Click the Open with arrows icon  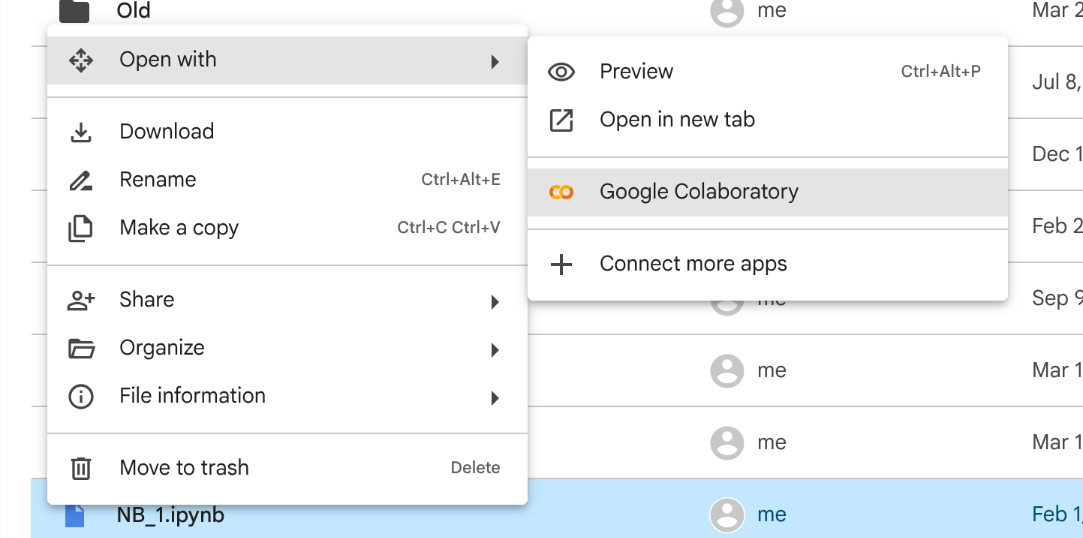(x=81, y=60)
